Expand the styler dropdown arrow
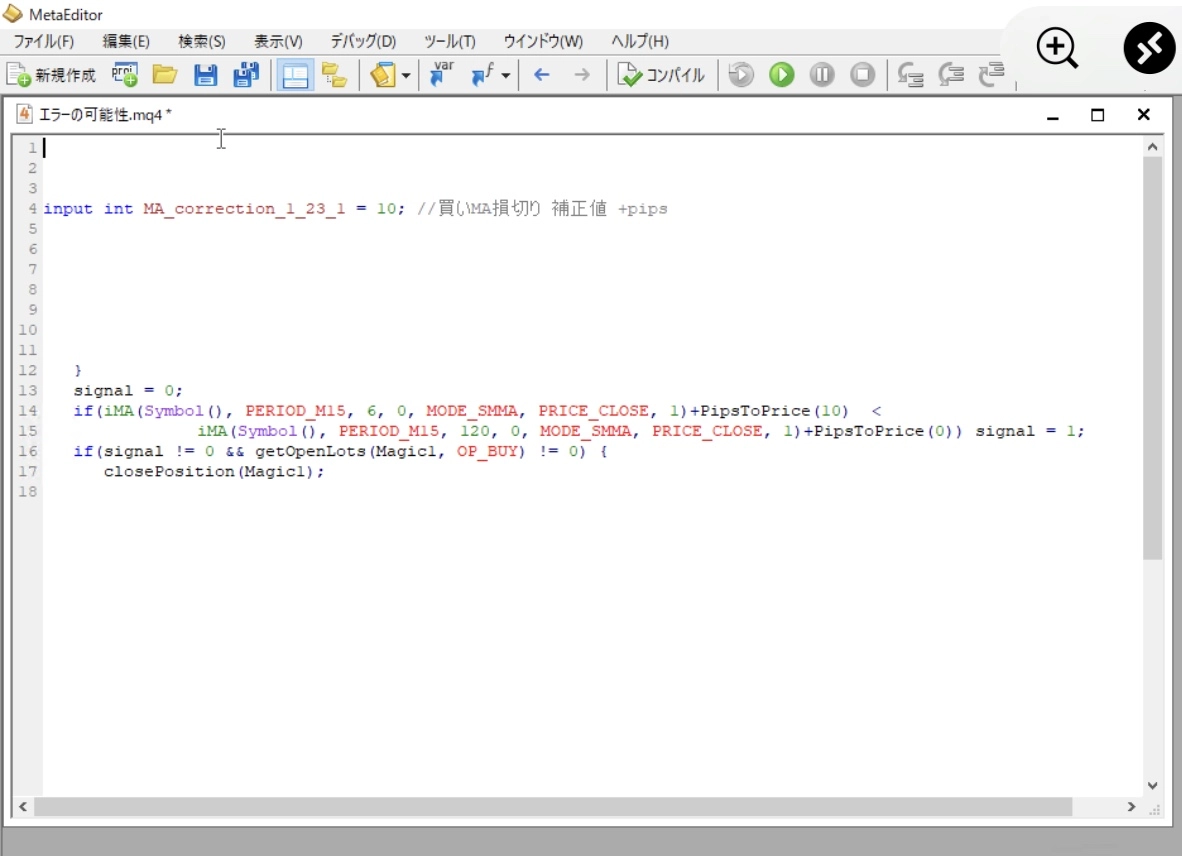Image resolution: width=1182 pixels, height=856 pixels. (x=406, y=76)
